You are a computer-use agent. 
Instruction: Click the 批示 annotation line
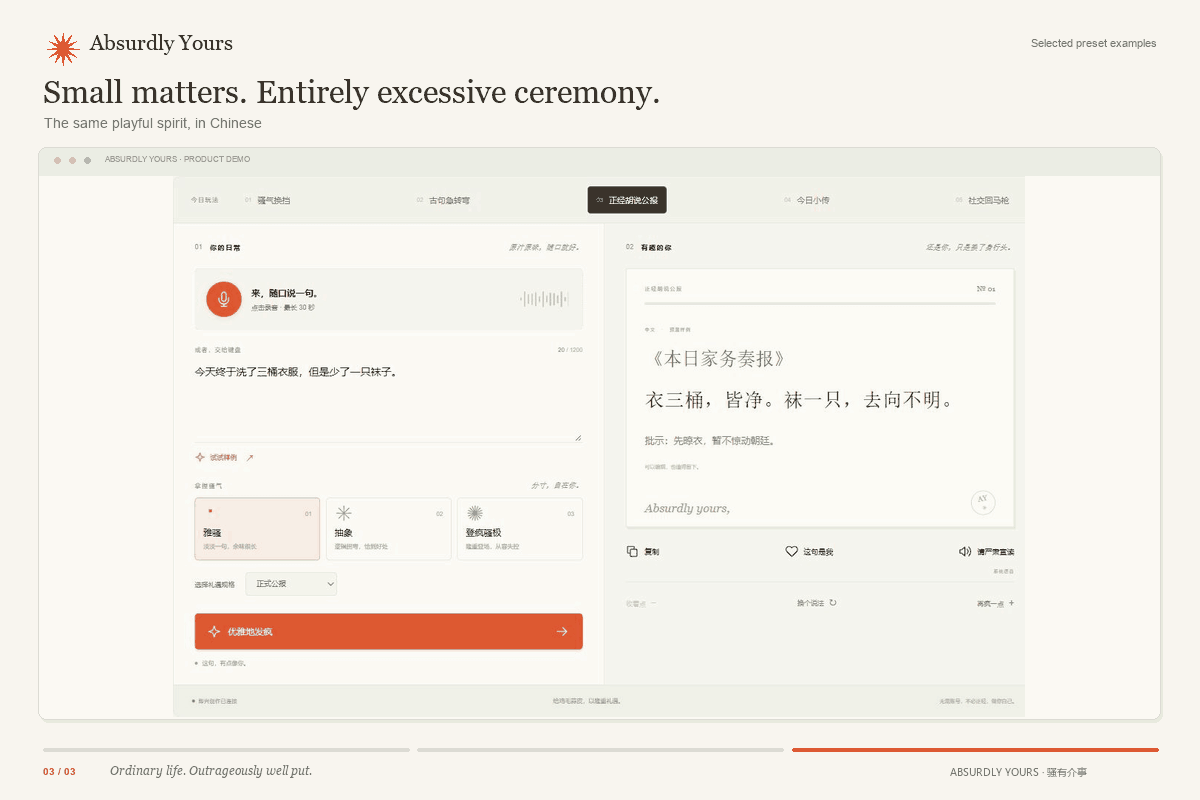coord(710,440)
